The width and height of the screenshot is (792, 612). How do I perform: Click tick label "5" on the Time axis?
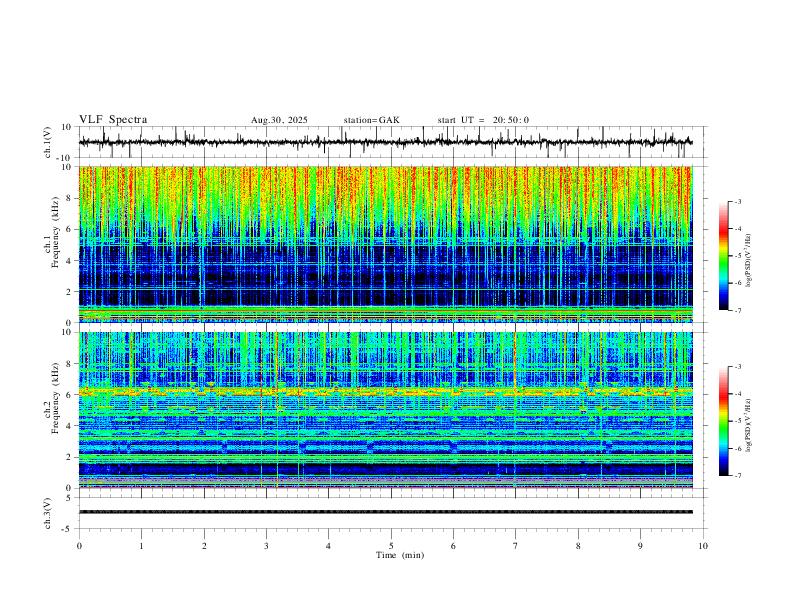tap(391, 546)
